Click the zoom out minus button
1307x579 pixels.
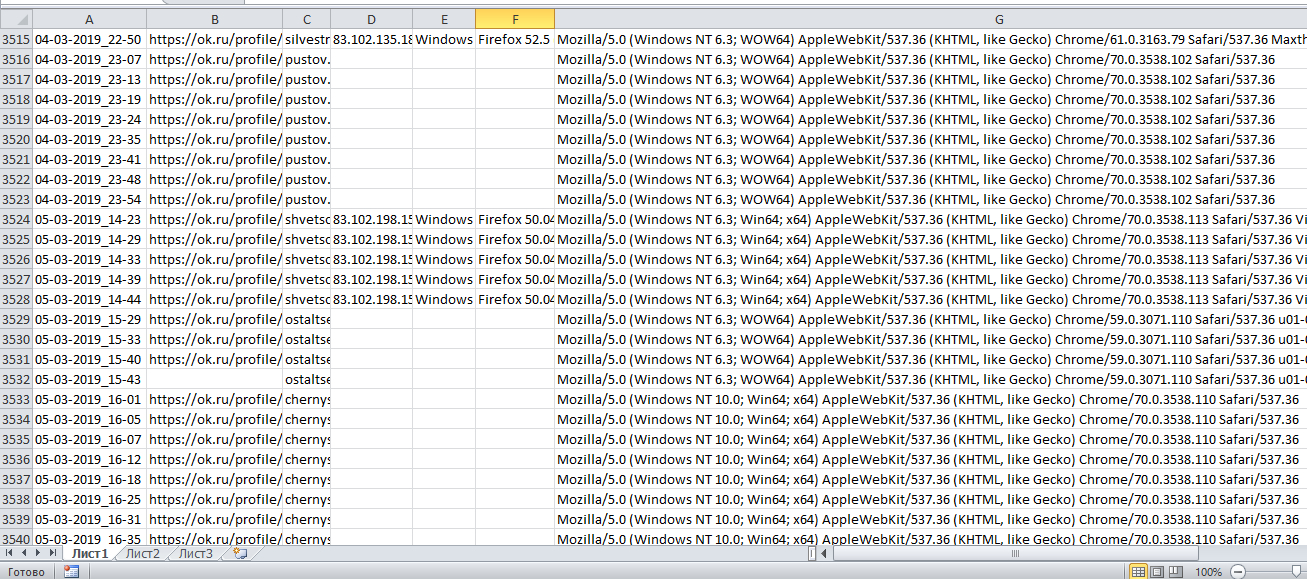pos(1238,571)
